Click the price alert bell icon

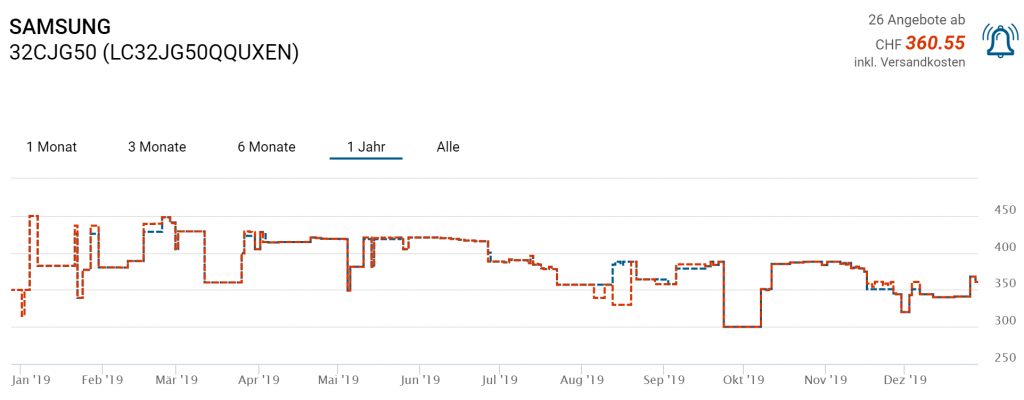tap(999, 41)
